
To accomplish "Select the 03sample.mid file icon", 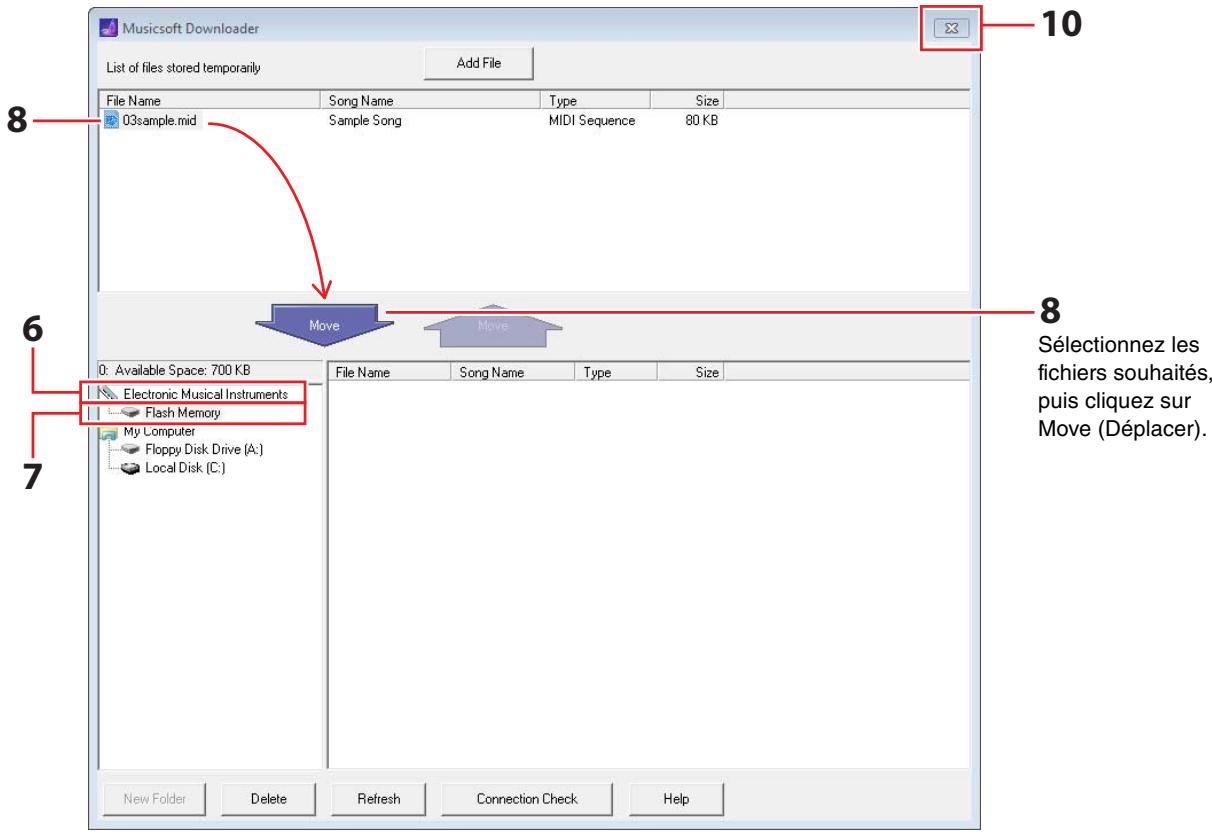I will tap(110, 121).
